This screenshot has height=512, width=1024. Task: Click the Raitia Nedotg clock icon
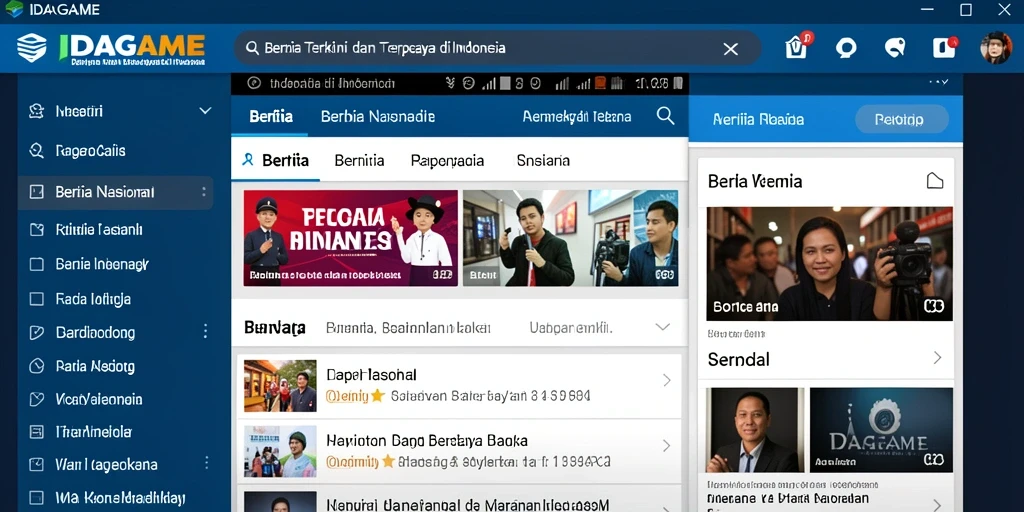pos(37,366)
